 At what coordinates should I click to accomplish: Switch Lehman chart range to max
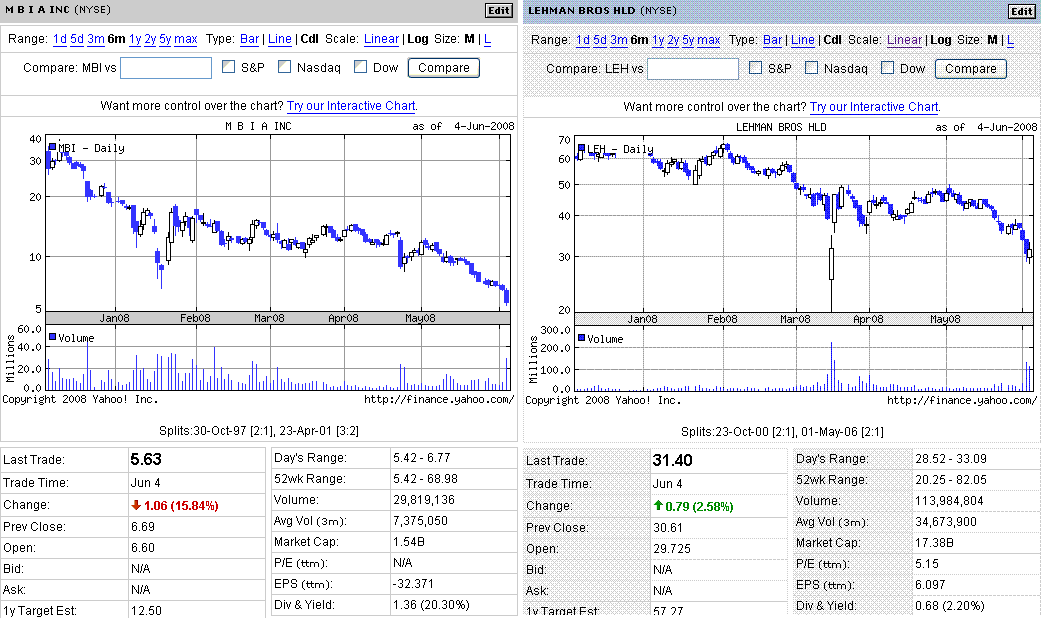(x=708, y=40)
